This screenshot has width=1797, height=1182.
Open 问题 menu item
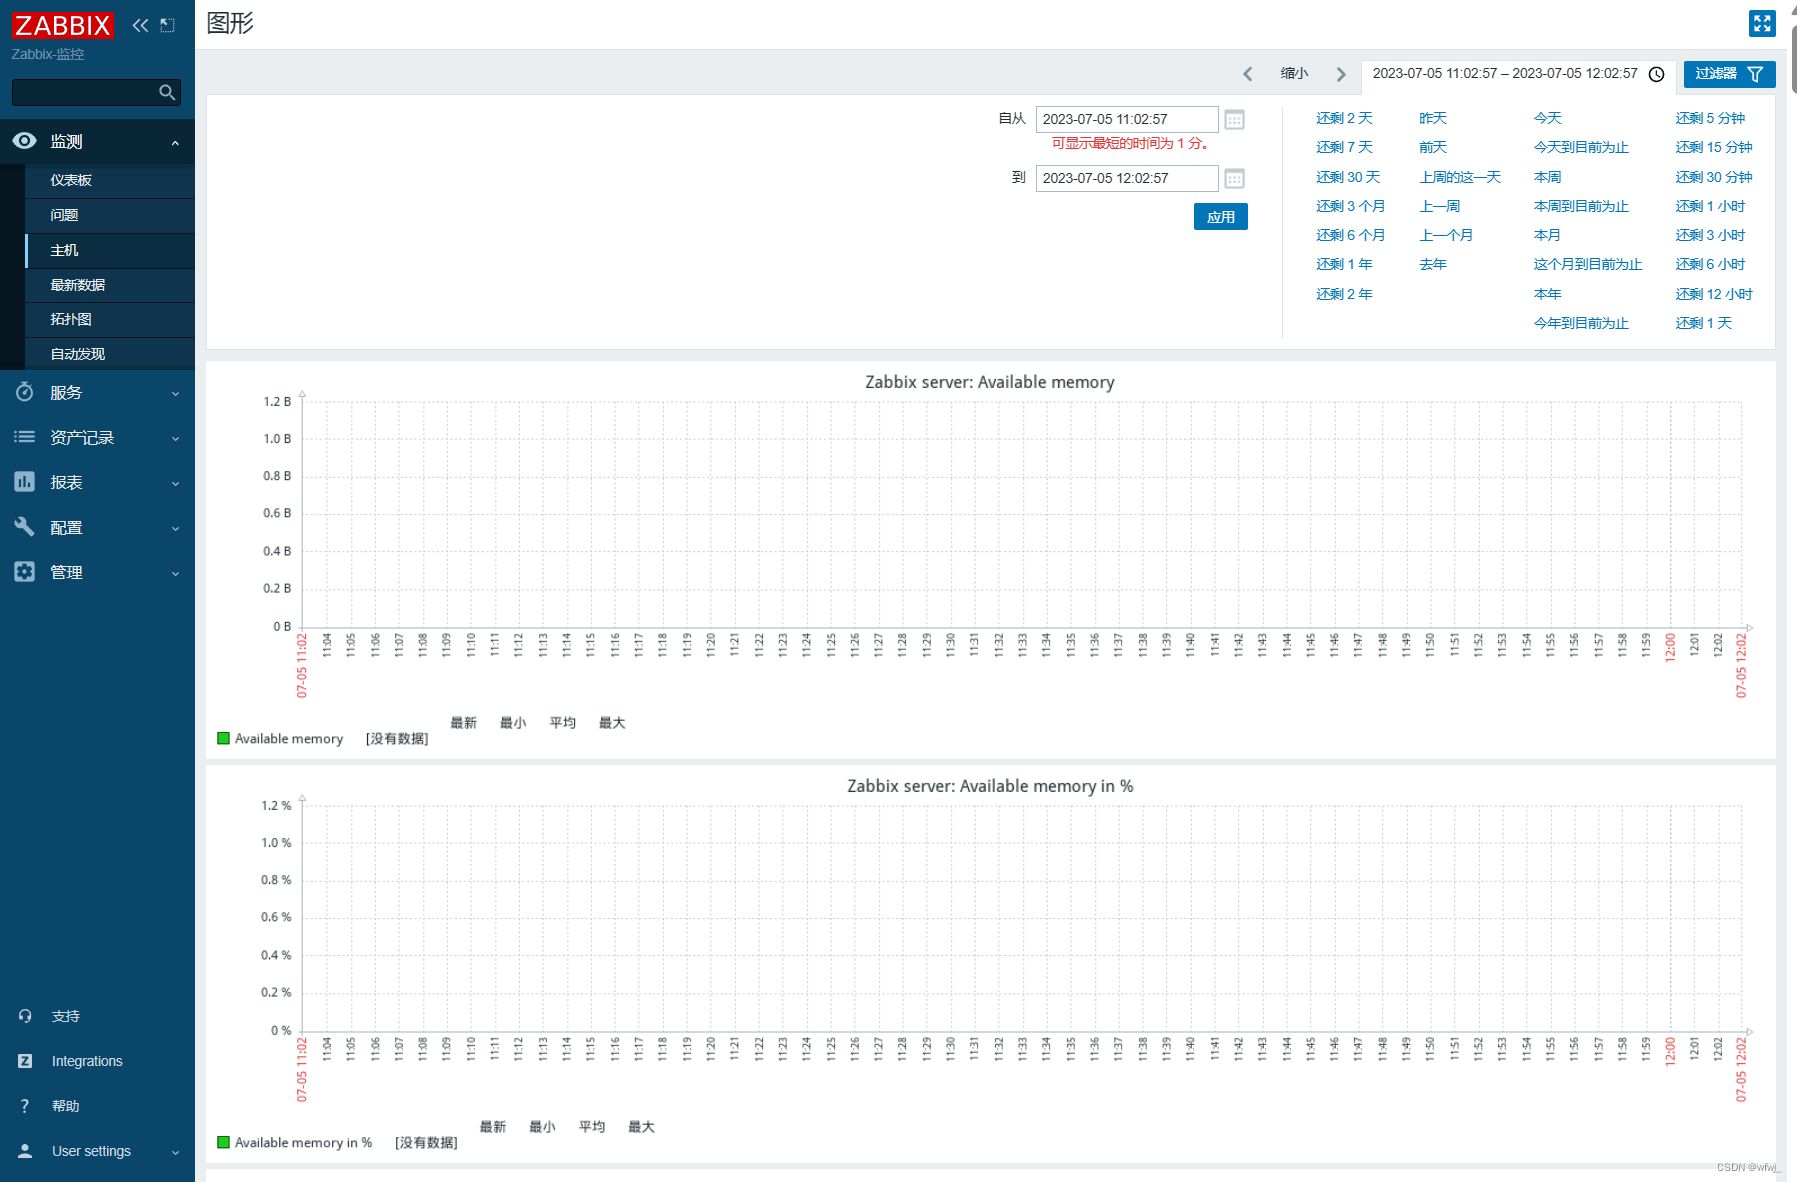(x=110, y=215)
